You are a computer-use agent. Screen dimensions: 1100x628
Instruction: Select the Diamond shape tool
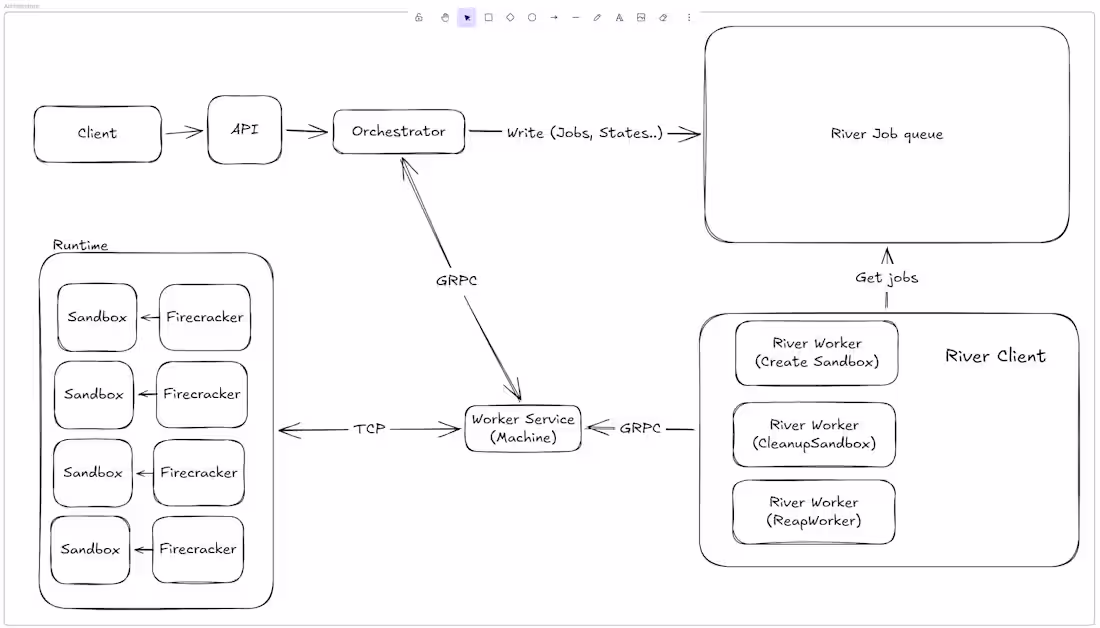click(511, 18)
